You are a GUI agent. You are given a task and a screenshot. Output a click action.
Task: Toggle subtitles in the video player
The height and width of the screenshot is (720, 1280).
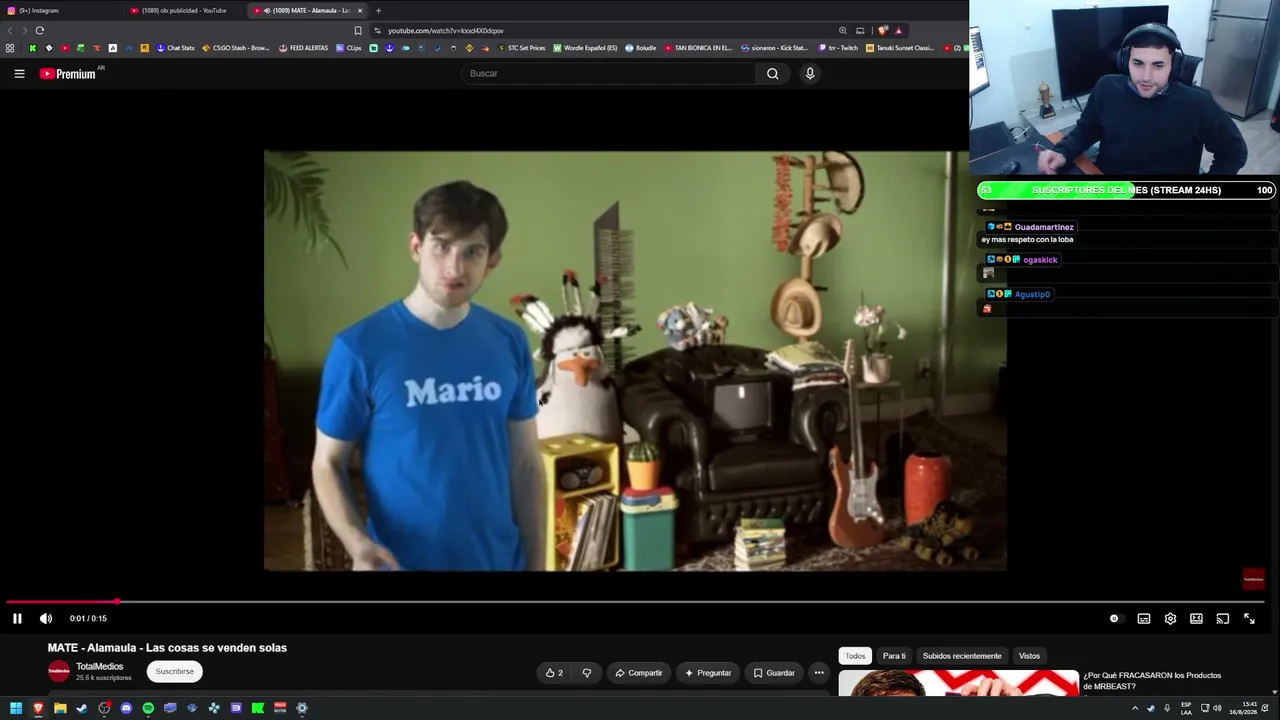coord(1144,619)
